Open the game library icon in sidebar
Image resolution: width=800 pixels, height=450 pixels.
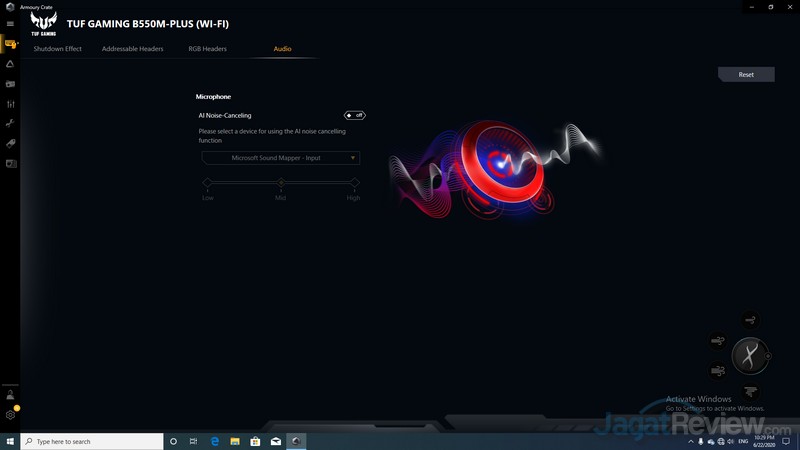click(10, 84)
